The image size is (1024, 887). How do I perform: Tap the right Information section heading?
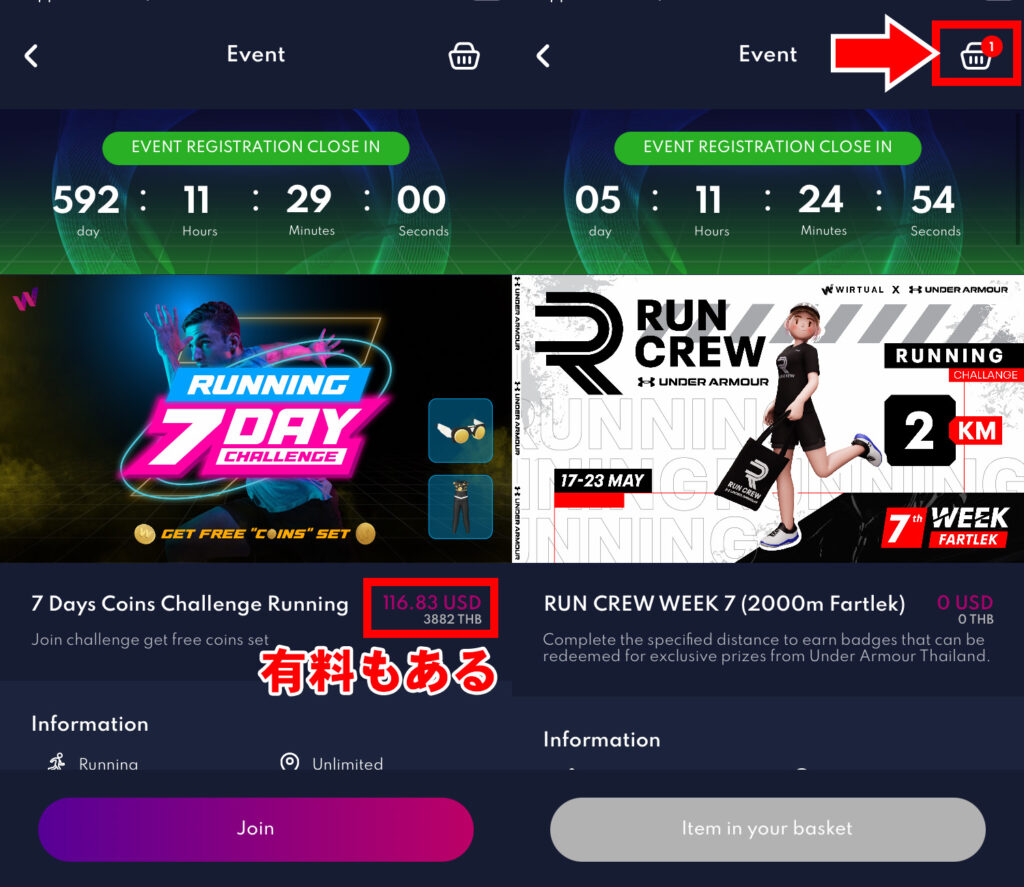(601, 739)
